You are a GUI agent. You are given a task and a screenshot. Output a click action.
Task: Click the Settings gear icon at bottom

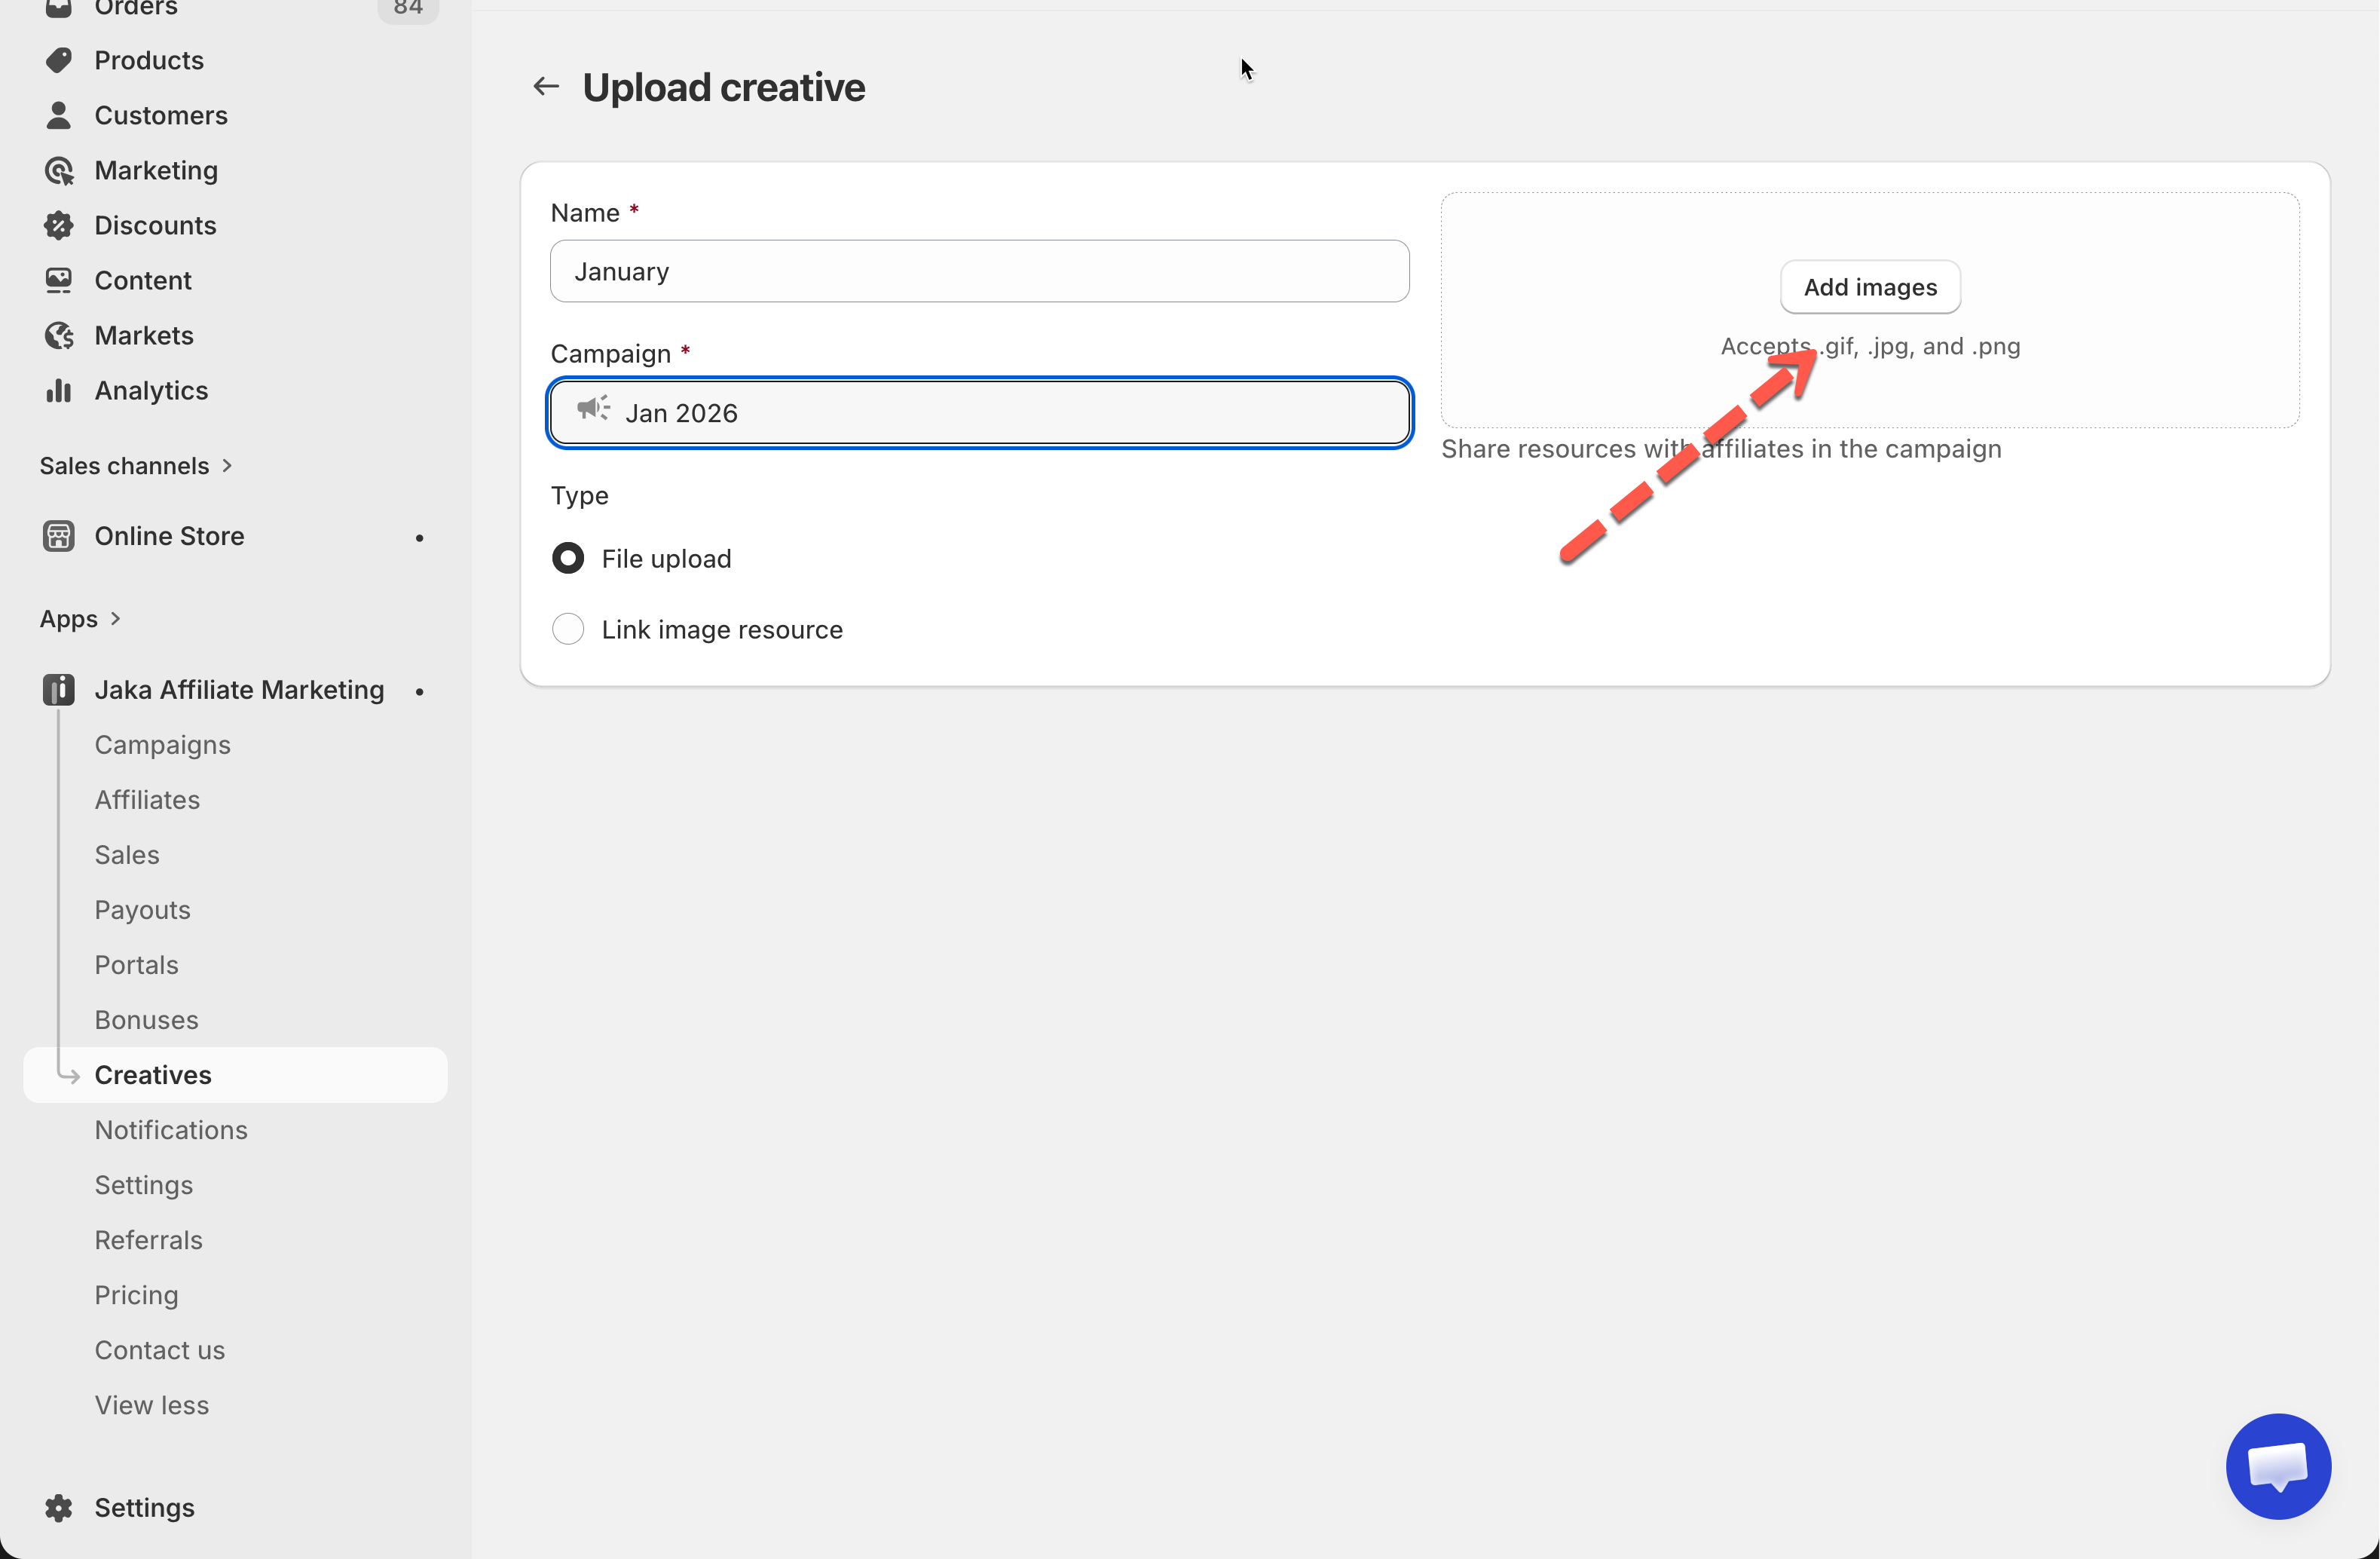[58, 1507]
